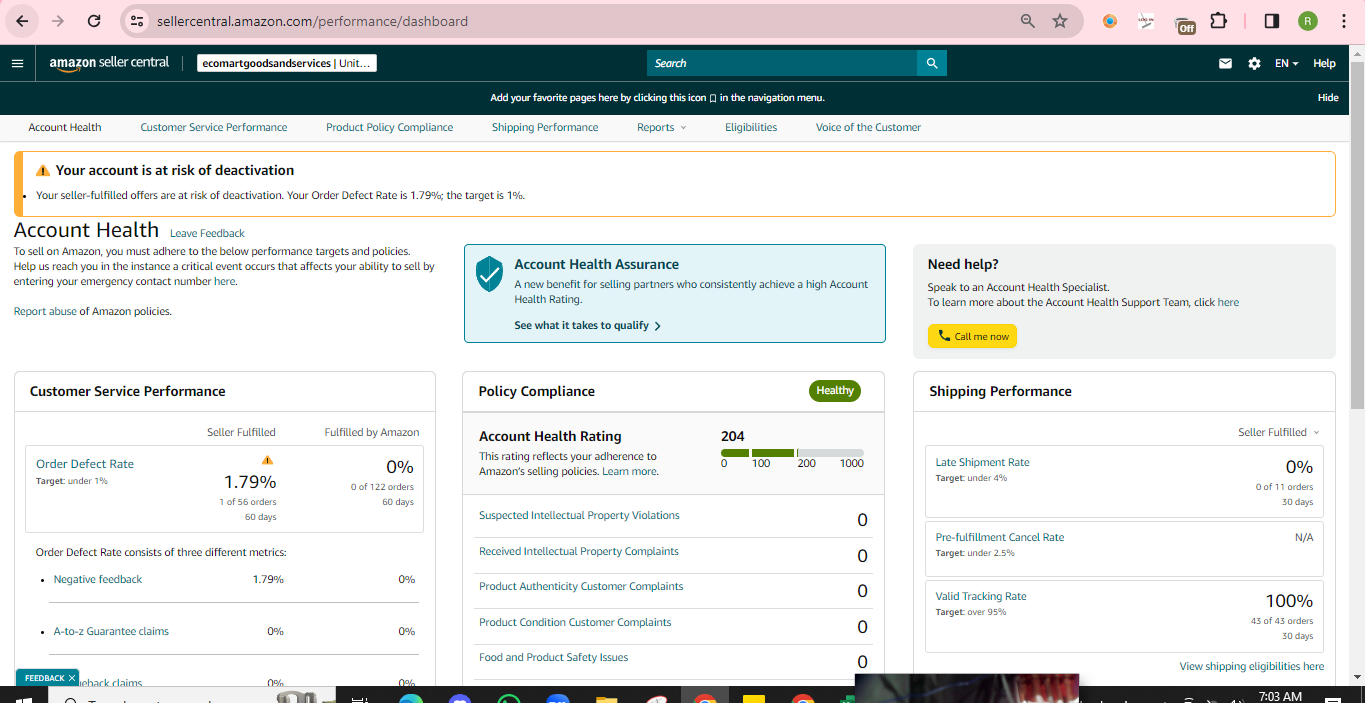Click the search magnifier button
This screenshot has width=1365, height=703.
[x=932, y=63]
